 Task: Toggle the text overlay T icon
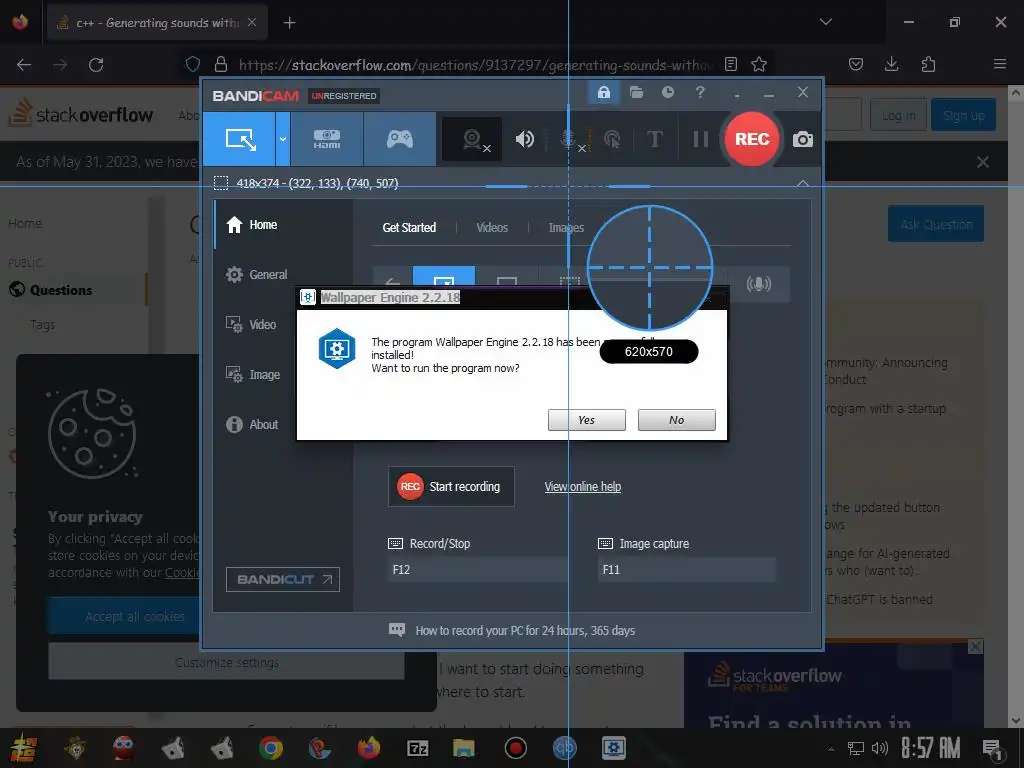[654, 139]
